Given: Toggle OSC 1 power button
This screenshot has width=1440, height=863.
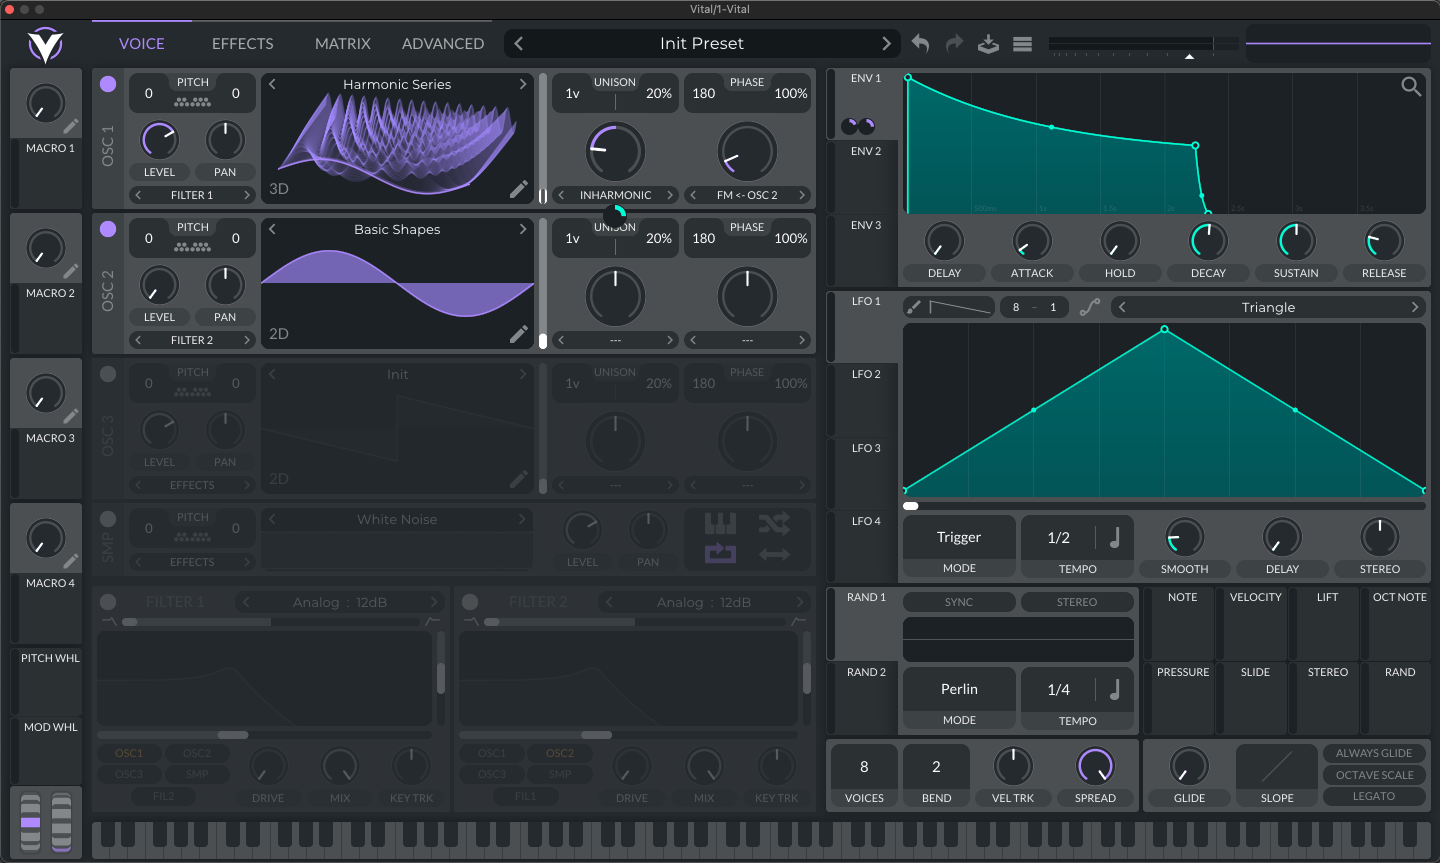Looking at the screenshot, I should coord(108,84).
